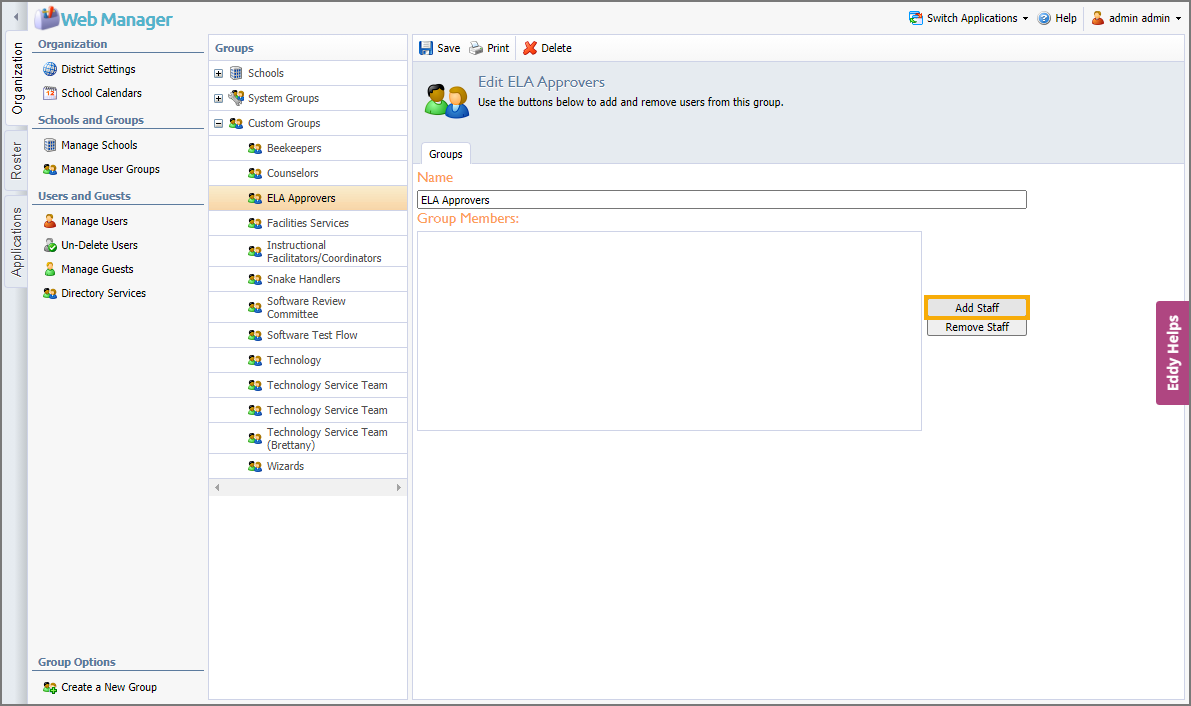The height and width of the screenshot is (706, 1191).
Task: Click the Manage User Groups icon
Action: 50,169
